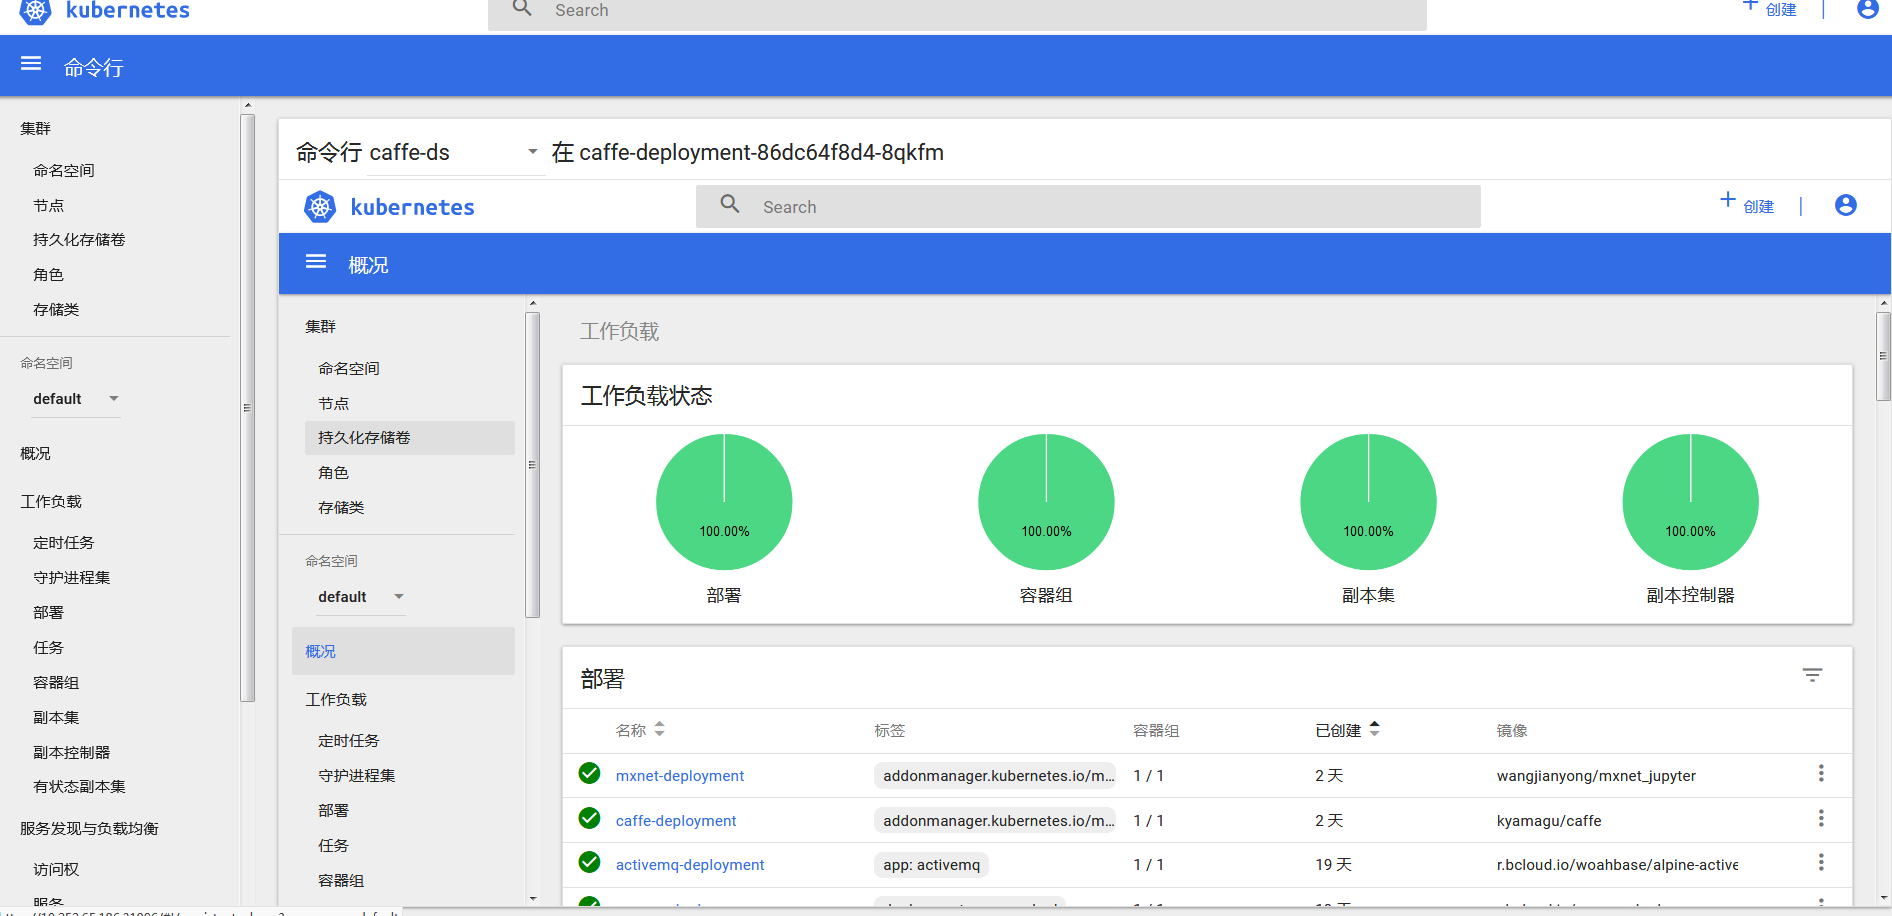Sort the table by the 名称 column arrows
The width and height of the screenshot is (1892, 916).
coord(659,729)
